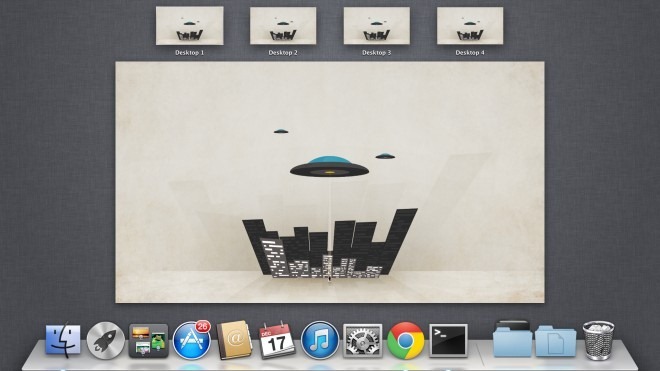Screen dimensions: 660x371
Task: Click the 'Desktop 2' label
Action: 283,53
